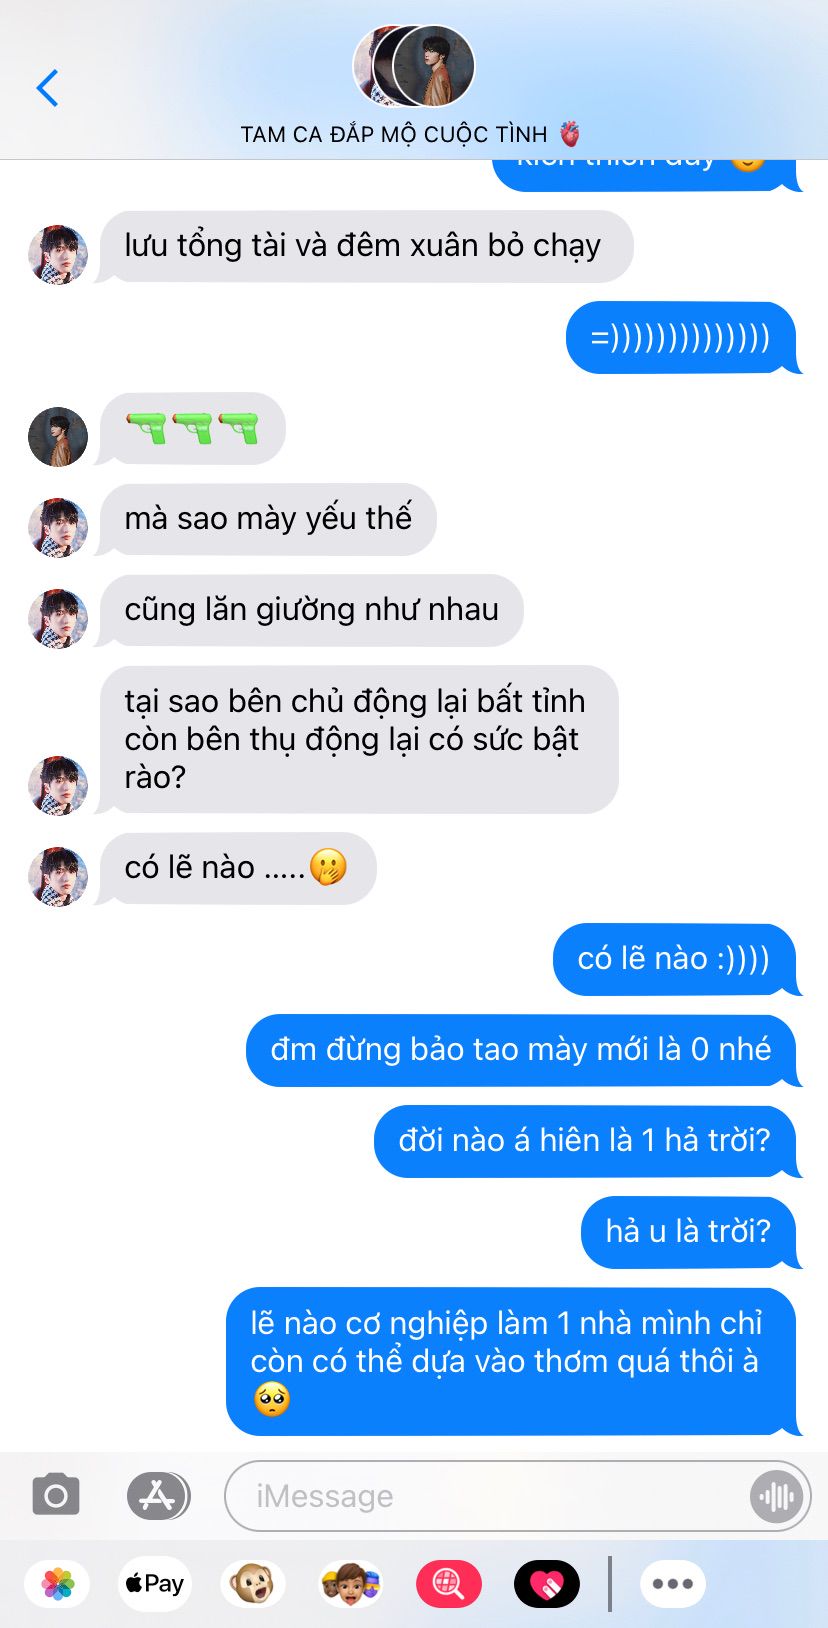Open the Photos app icon in drawer
The image size is (828, 1628).
click(x=58, y=1584)
